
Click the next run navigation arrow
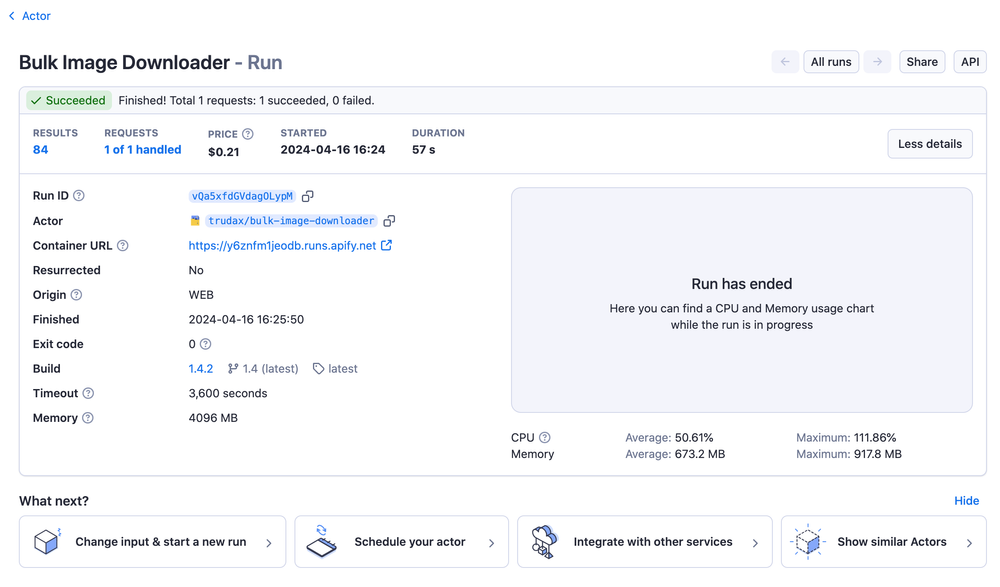tap(876, 61)
